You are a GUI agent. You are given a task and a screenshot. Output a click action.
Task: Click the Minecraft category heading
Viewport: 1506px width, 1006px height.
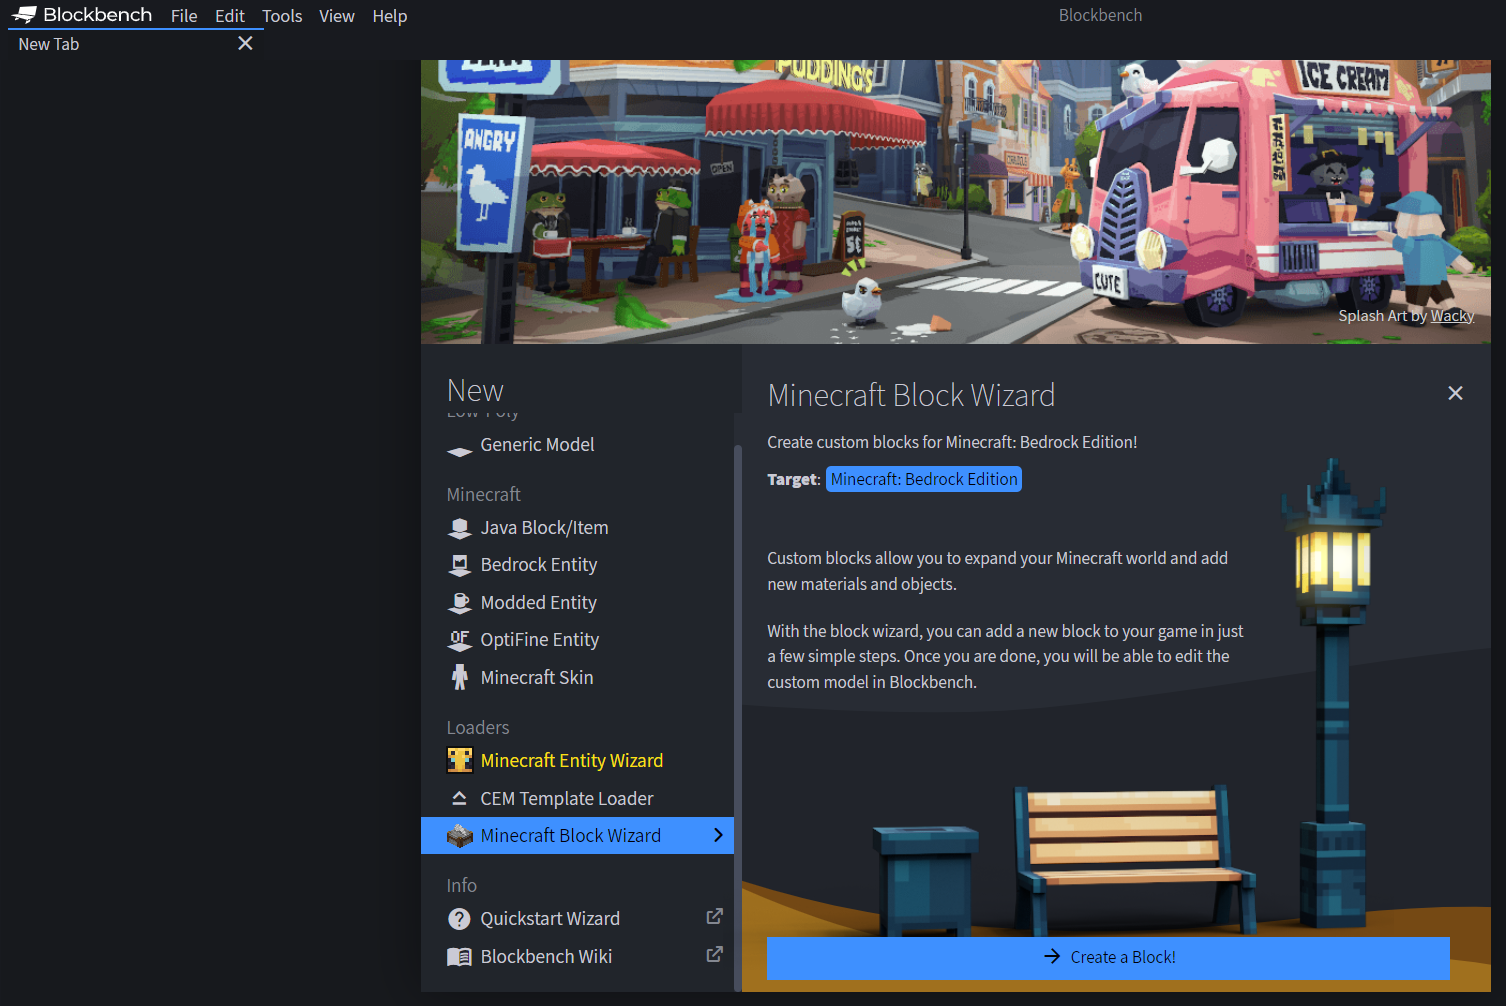point(484,495)
